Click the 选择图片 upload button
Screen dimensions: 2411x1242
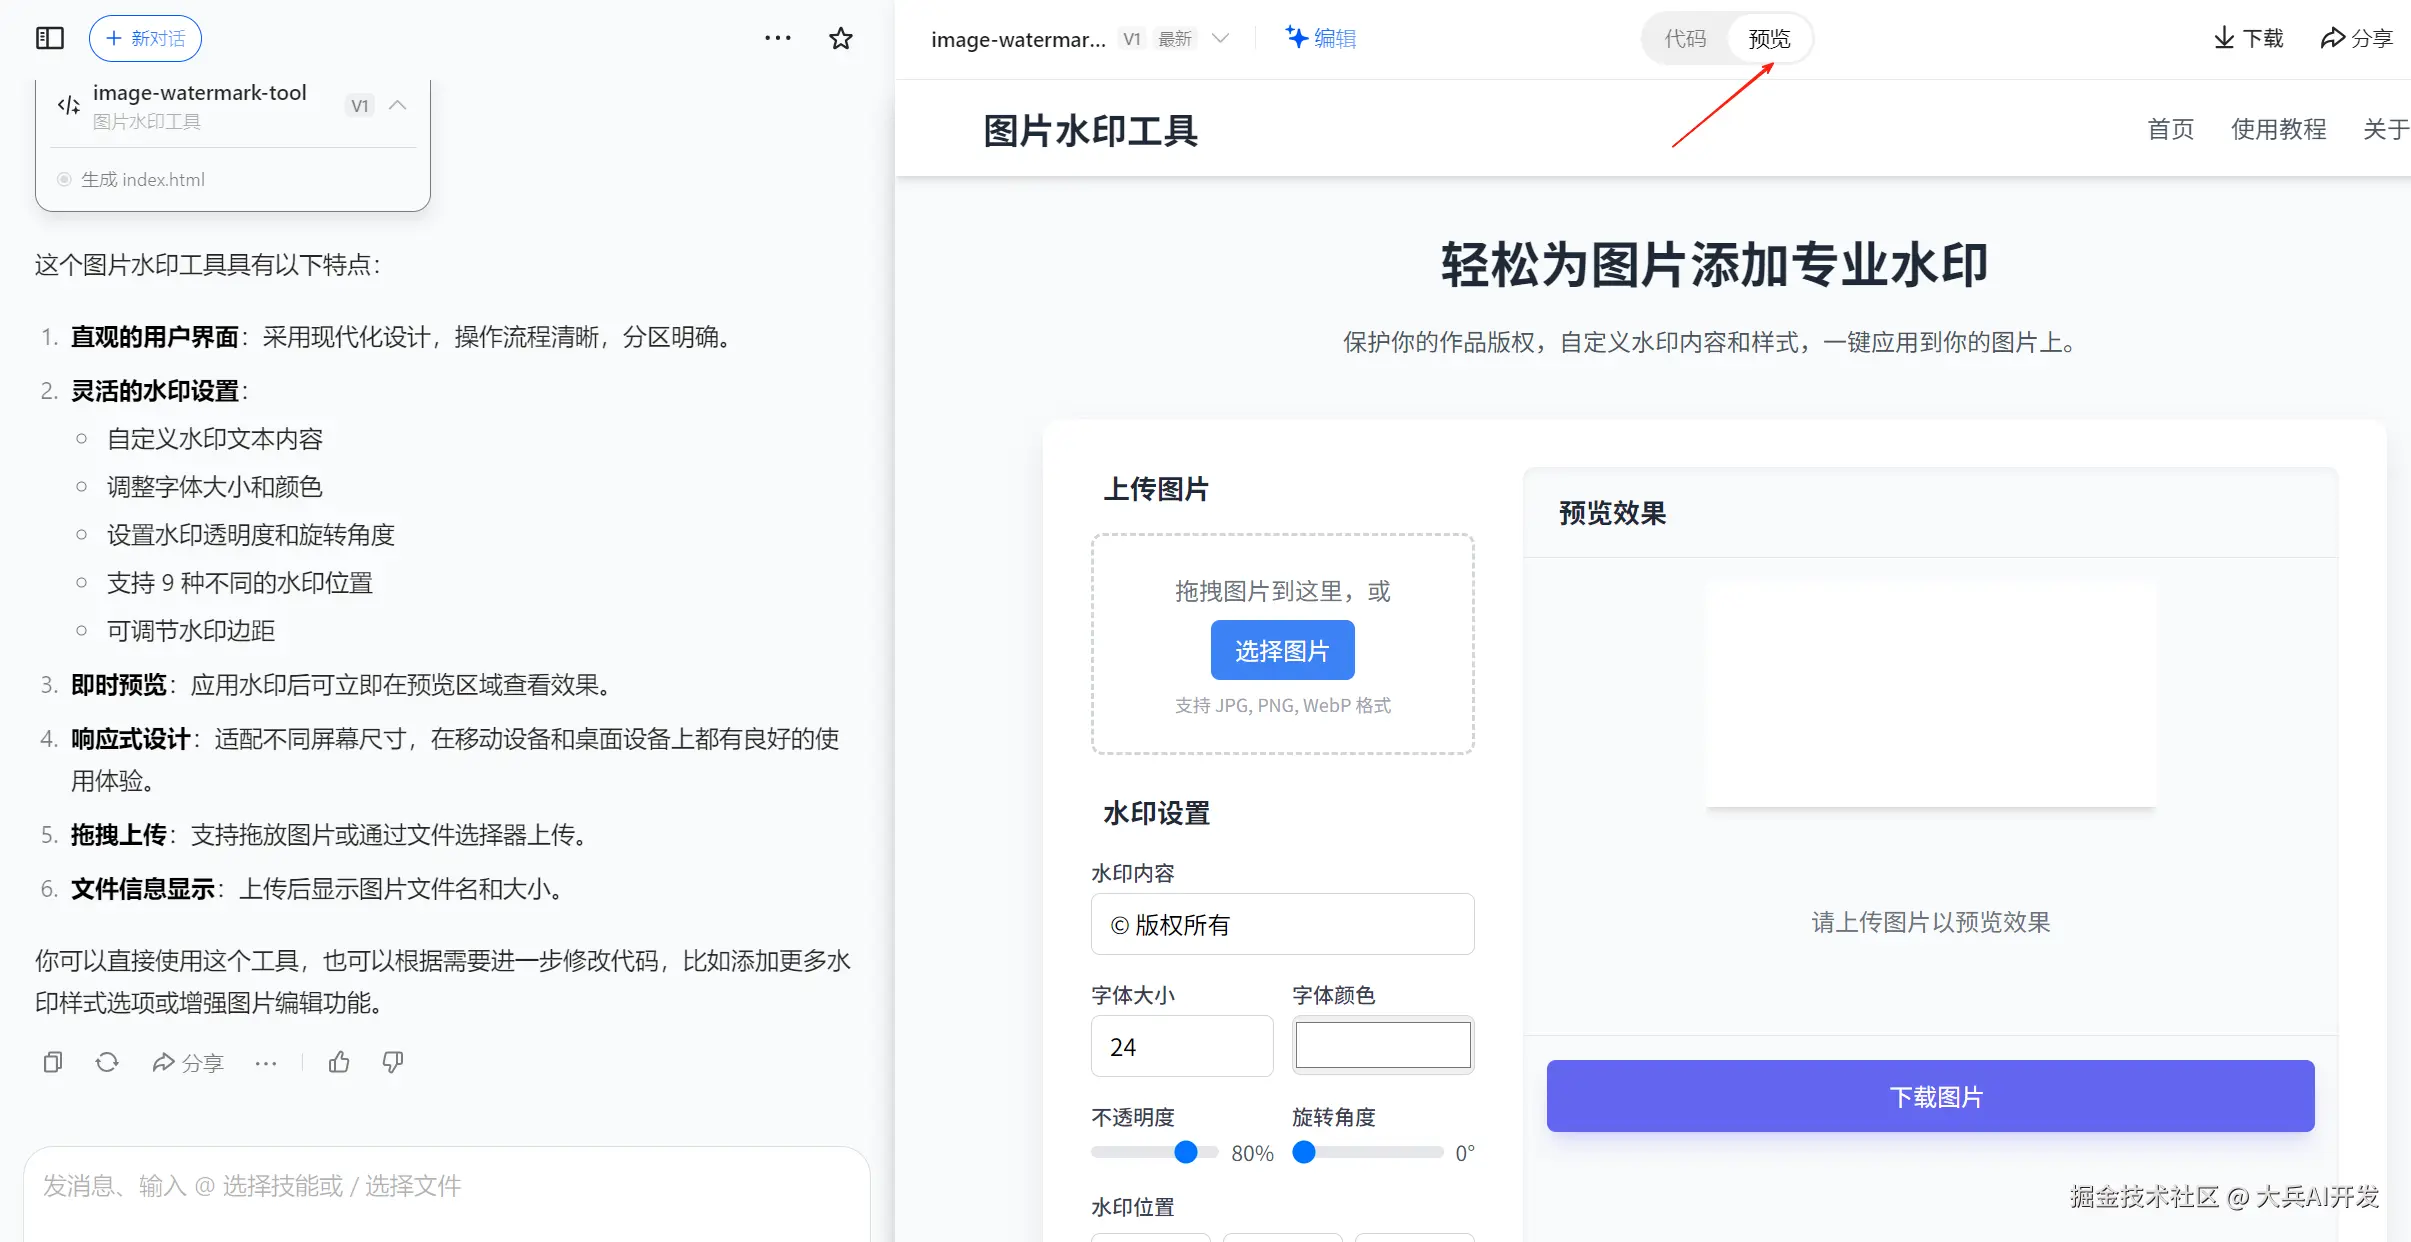click(1282, 651)
